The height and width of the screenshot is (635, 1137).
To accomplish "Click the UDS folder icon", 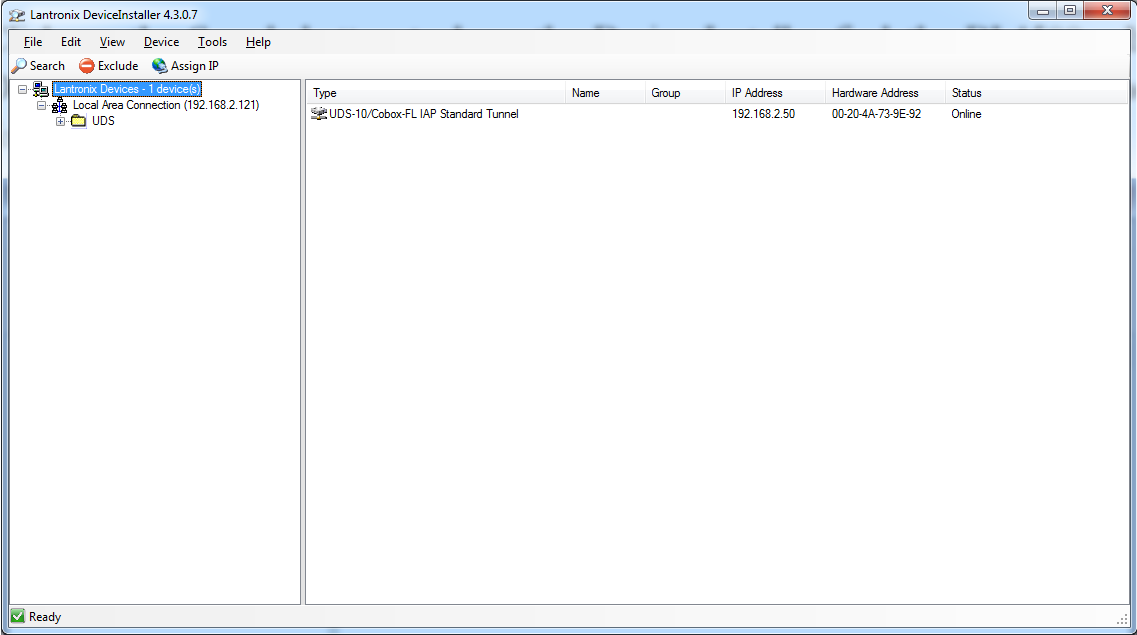I will click(78, 121).
